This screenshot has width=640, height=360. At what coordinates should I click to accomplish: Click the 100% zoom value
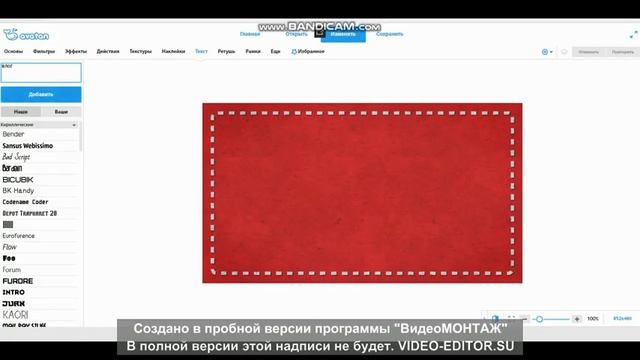coord(593,319)
